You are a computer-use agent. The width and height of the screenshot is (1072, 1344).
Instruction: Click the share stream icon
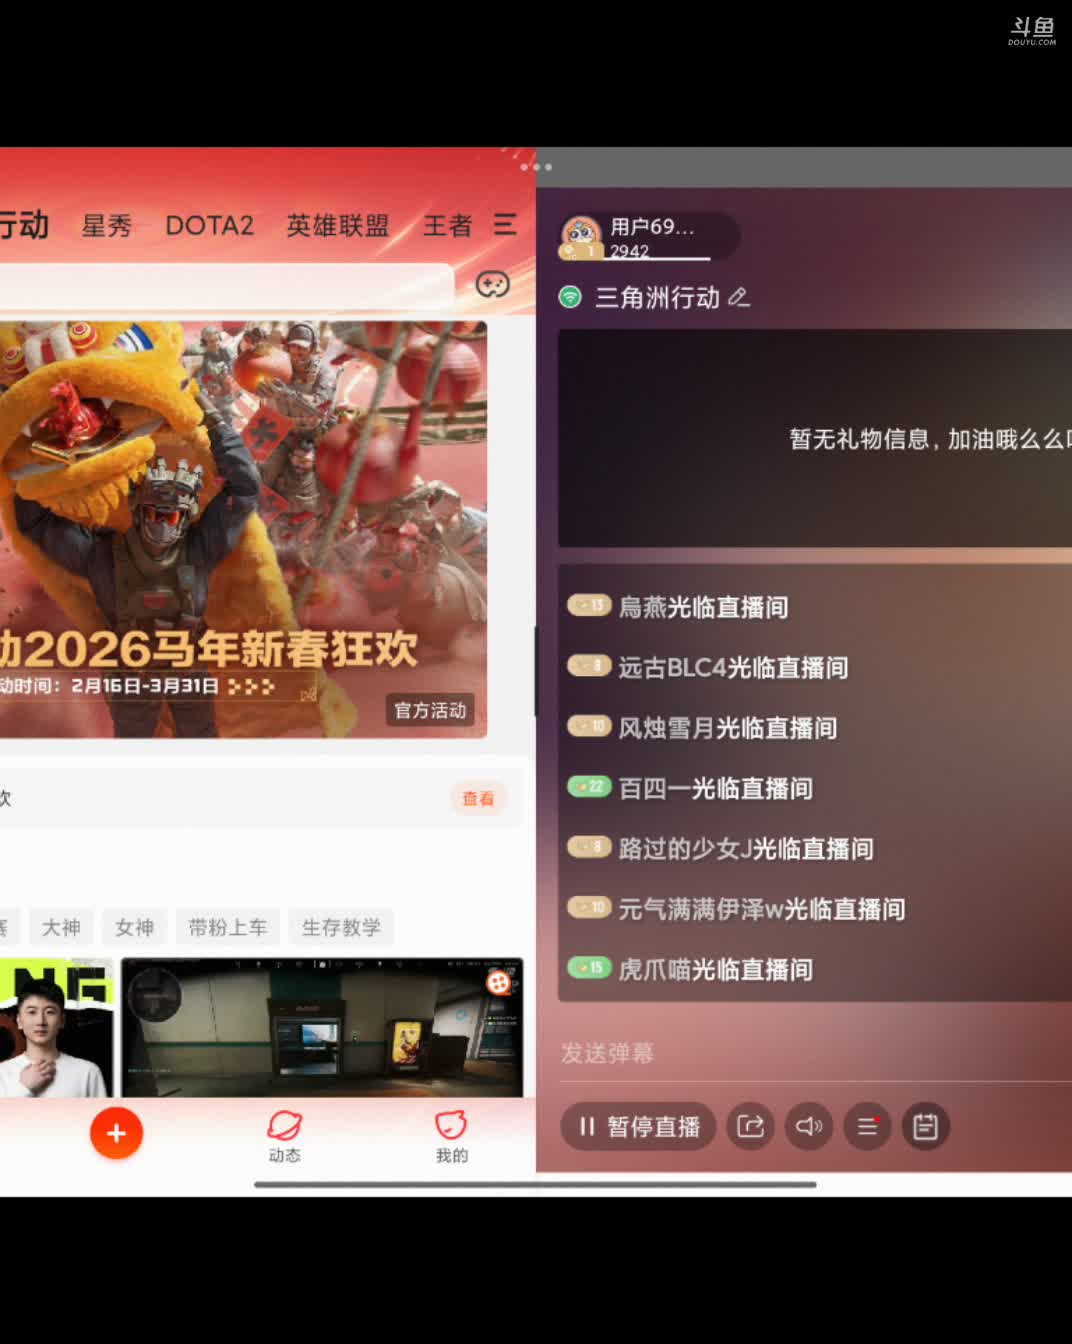click(750, 1127)
